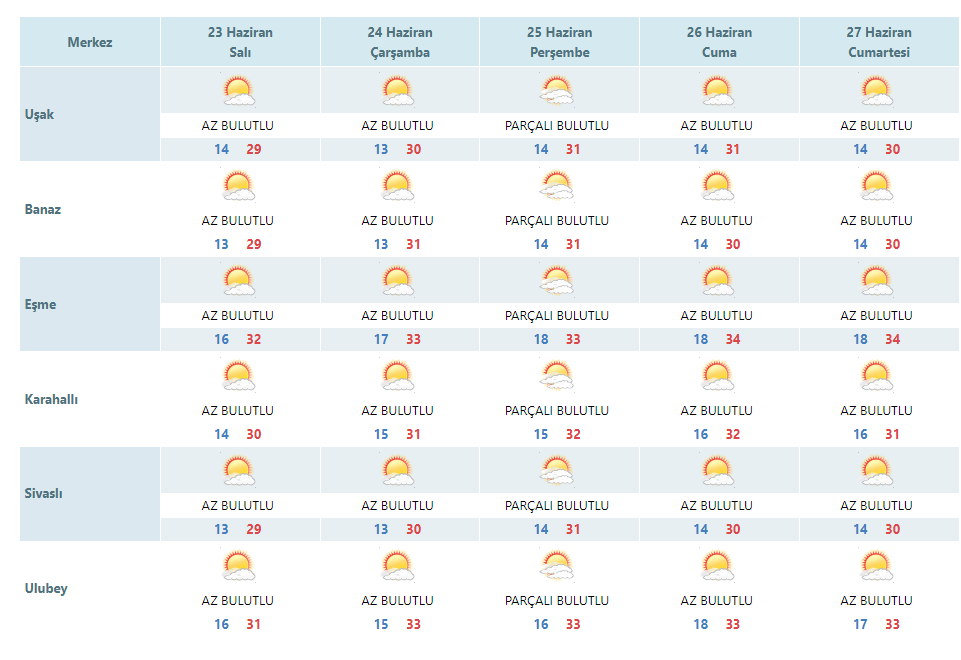Click Uşak weather icon for 25 Haziran Perşembe
The image size is (961, 660).
click(557, 91)
